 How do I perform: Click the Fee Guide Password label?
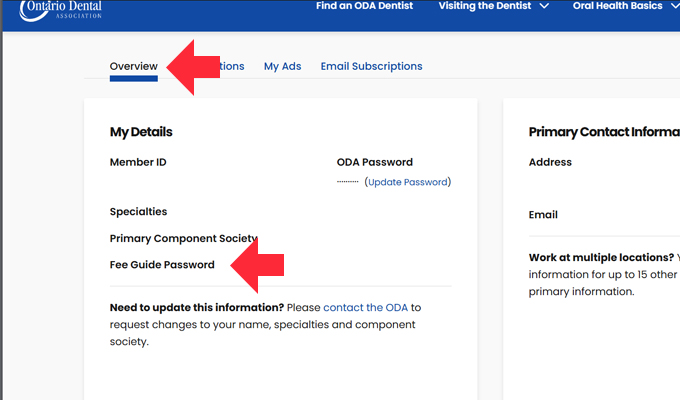coord(162,265)
